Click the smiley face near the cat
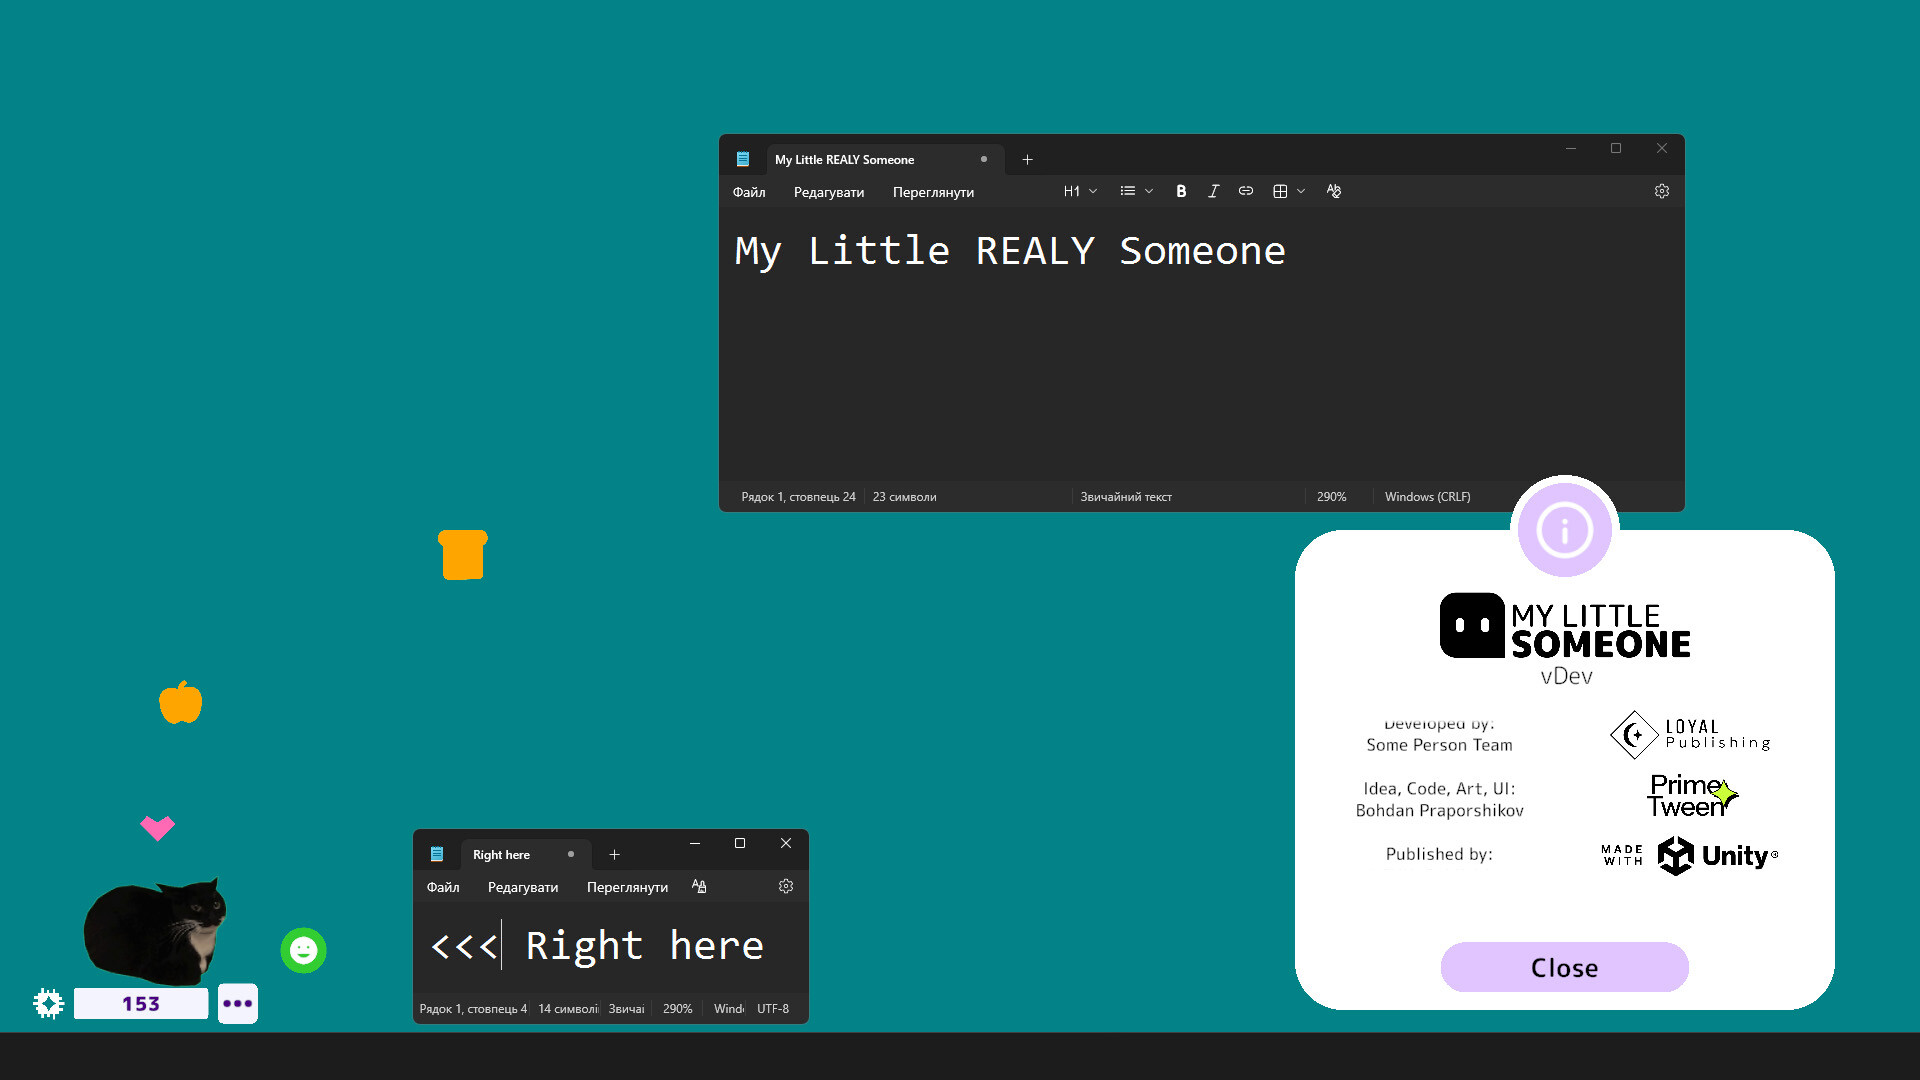This screenshot has height=1080, width=1920. (303, 950)
